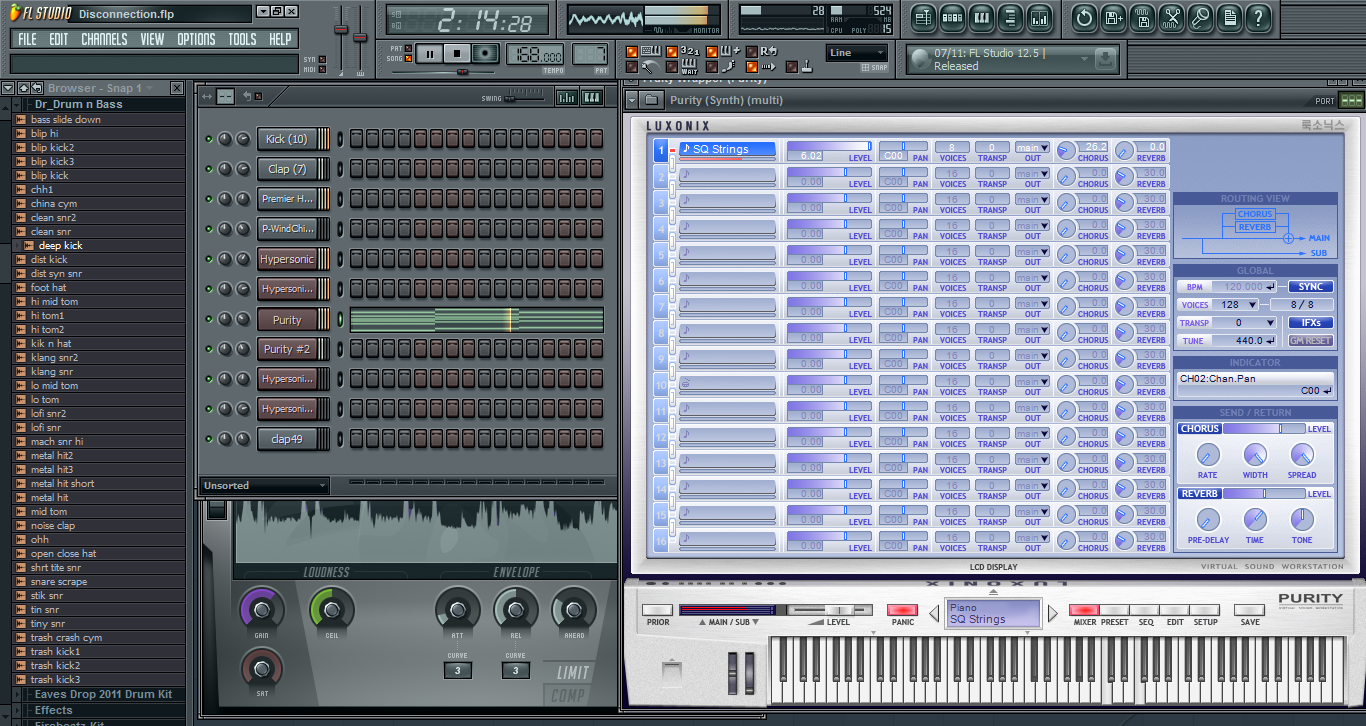Click the channel rack graph editor icon

566,97
